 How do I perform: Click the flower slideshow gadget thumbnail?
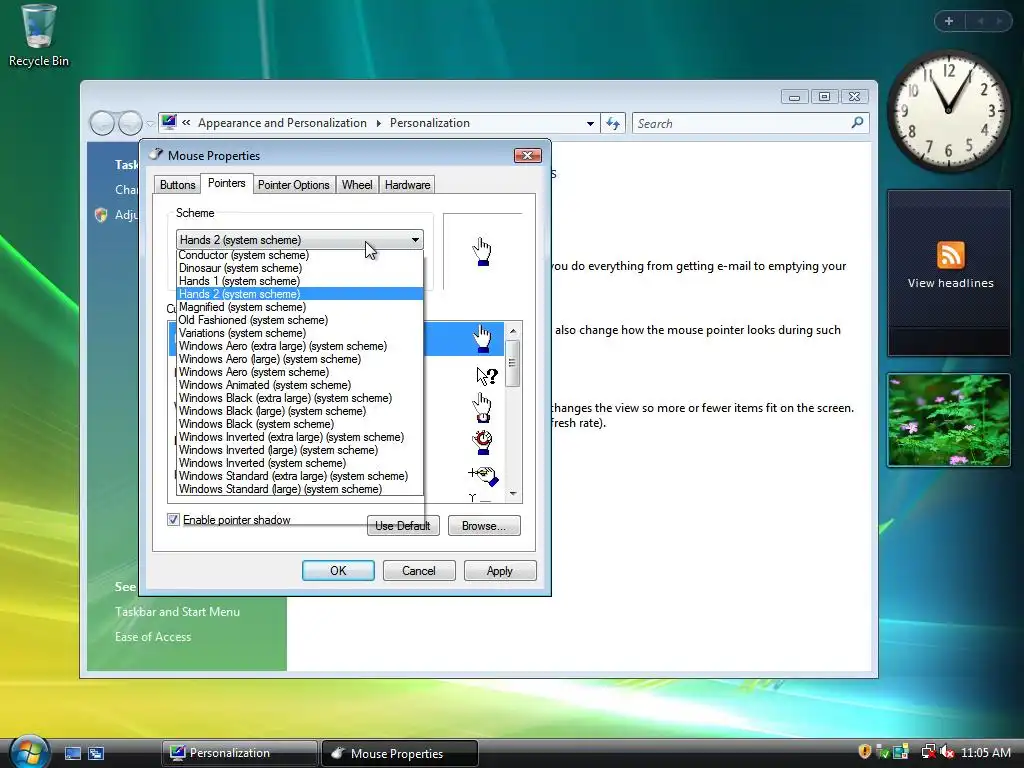tap(949, 420)
